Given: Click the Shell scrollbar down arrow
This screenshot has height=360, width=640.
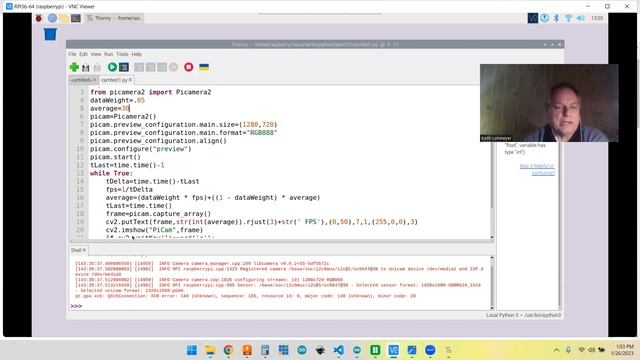Looking at the screenshot, I should (492, 308).
